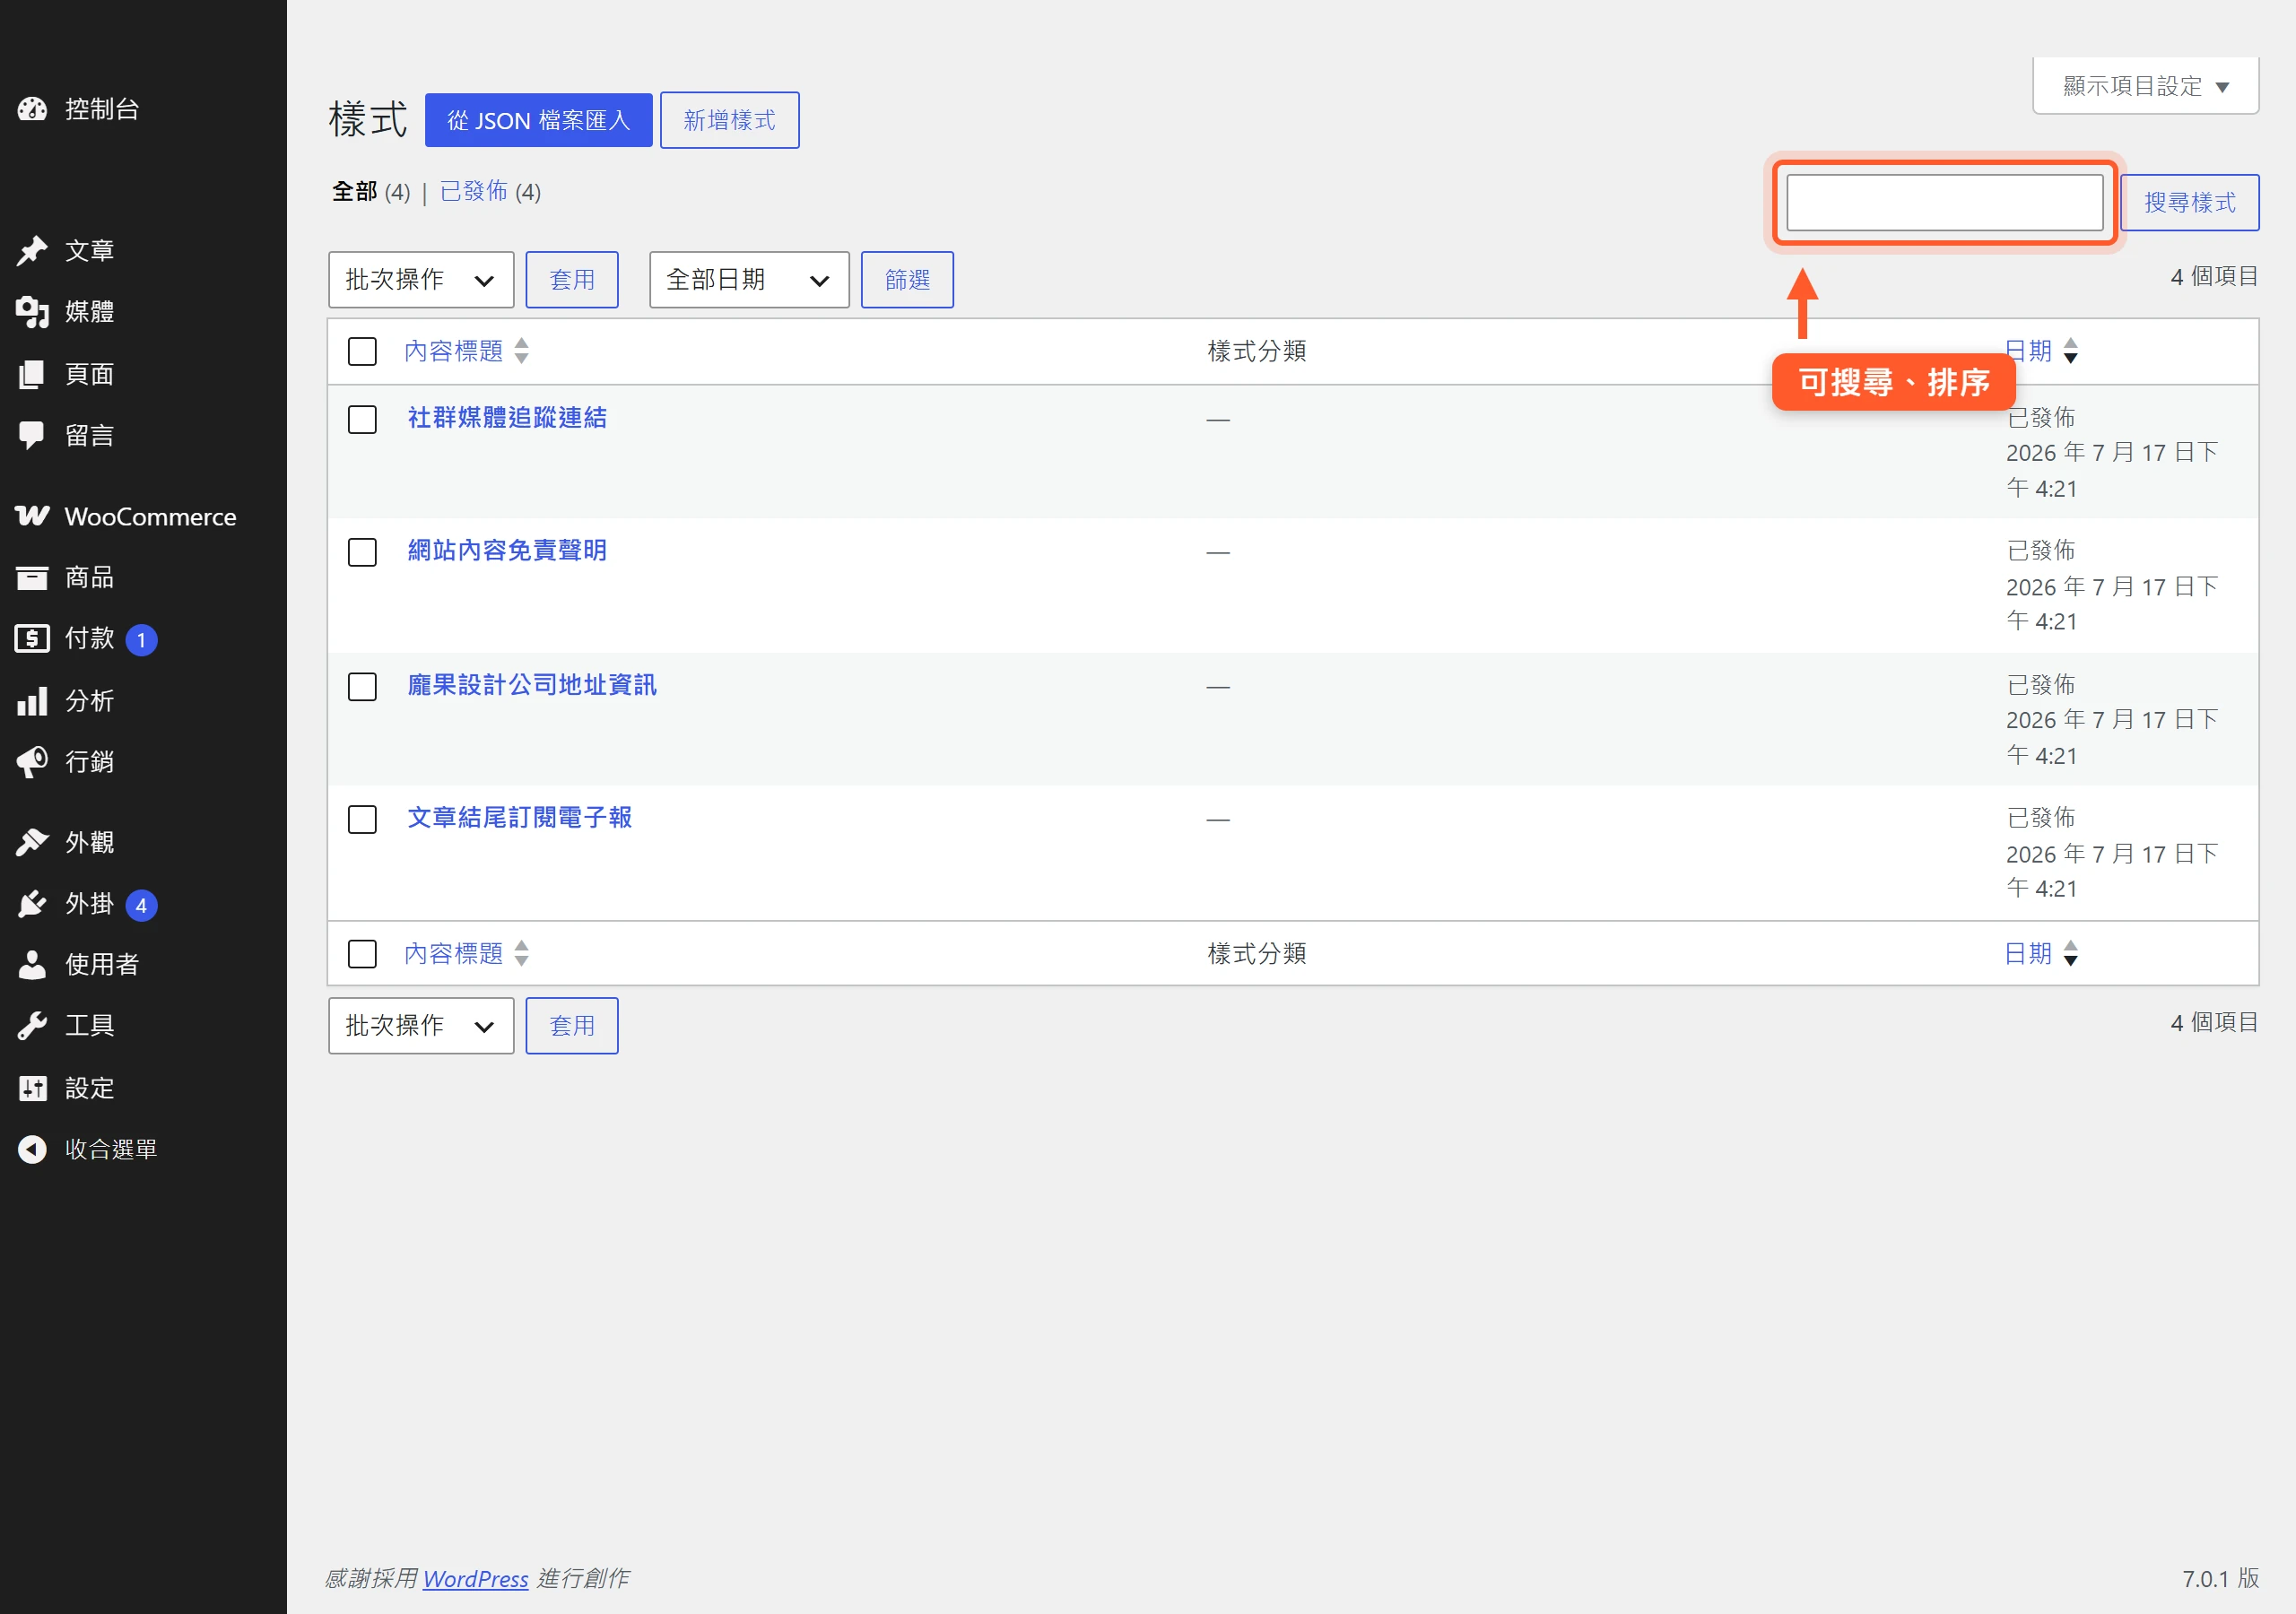Open the 社群媒體追蹤連結 pattern
The image size is (2296, 1614).
point(507,418)
